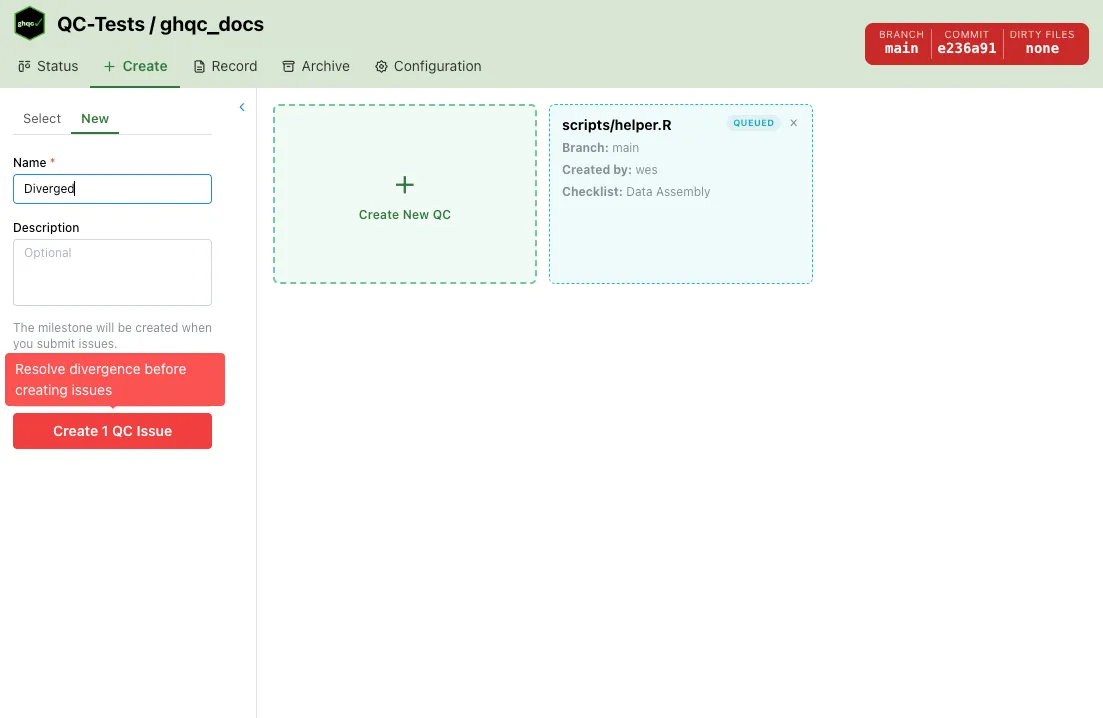The height and width of the screenshot is (718, 1103).
Task: Select the Create tab
Action: coord(135,66)
